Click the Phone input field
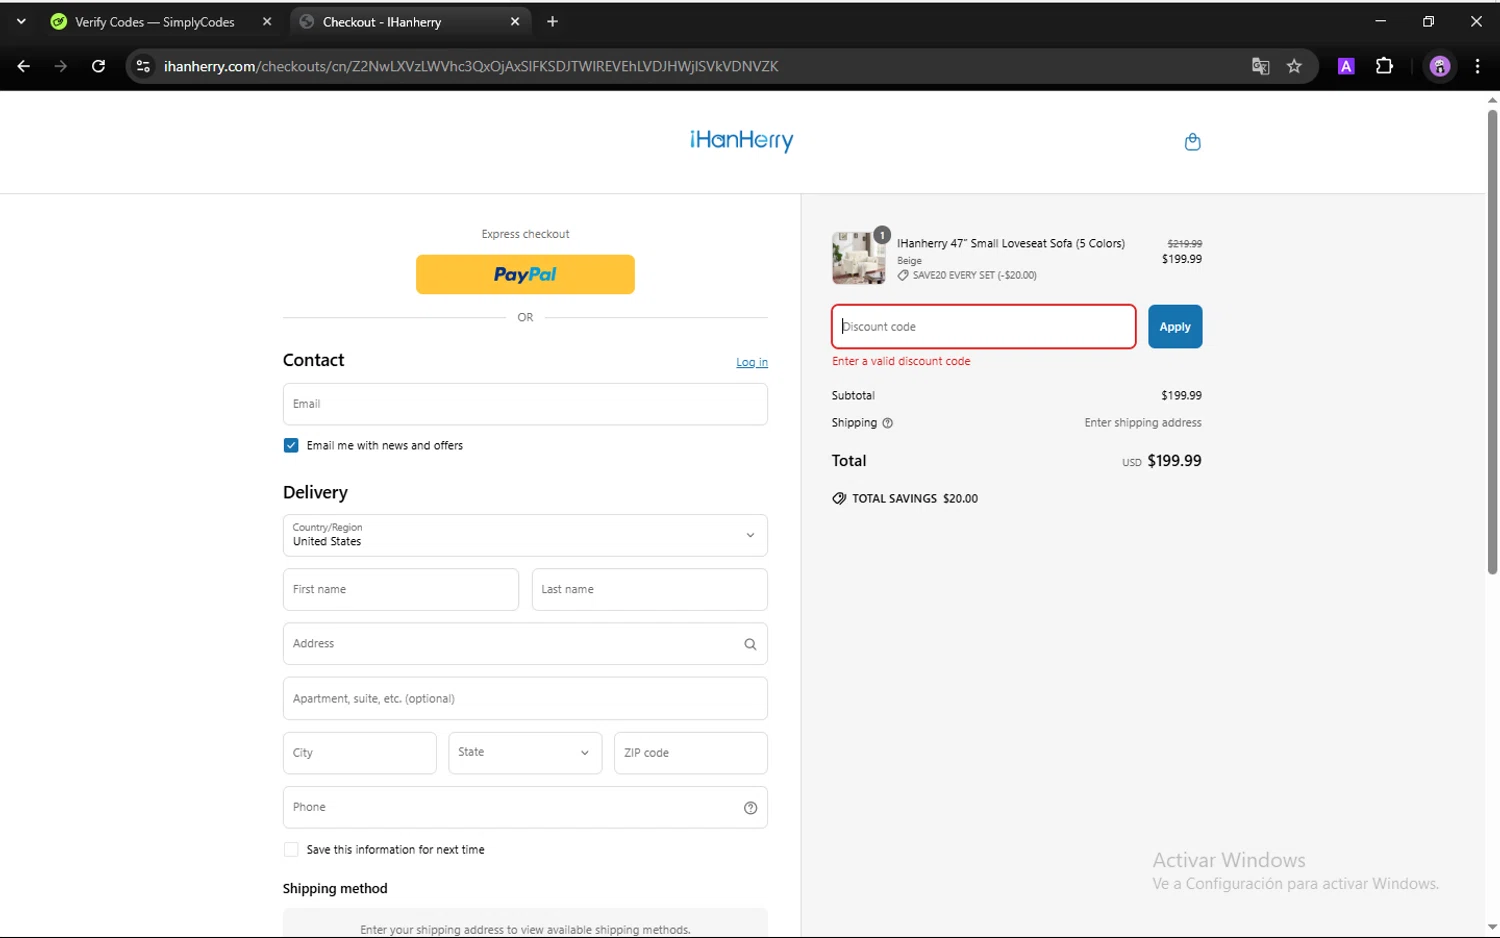This screenshot has width=1500, height=938. coord(525,808)
